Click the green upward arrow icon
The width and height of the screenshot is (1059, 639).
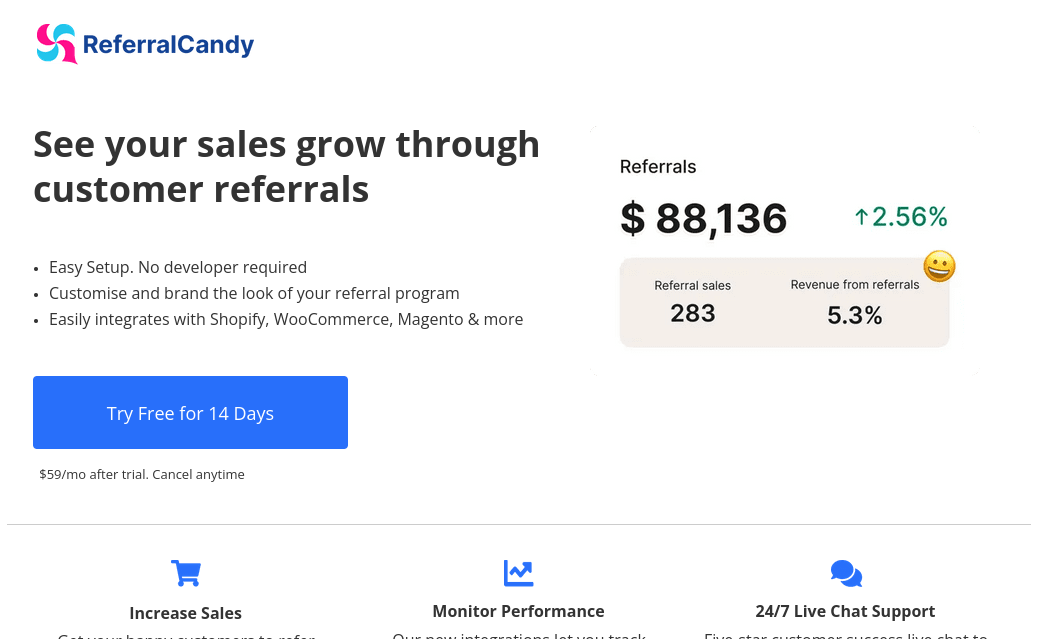(x=861, y=217)
